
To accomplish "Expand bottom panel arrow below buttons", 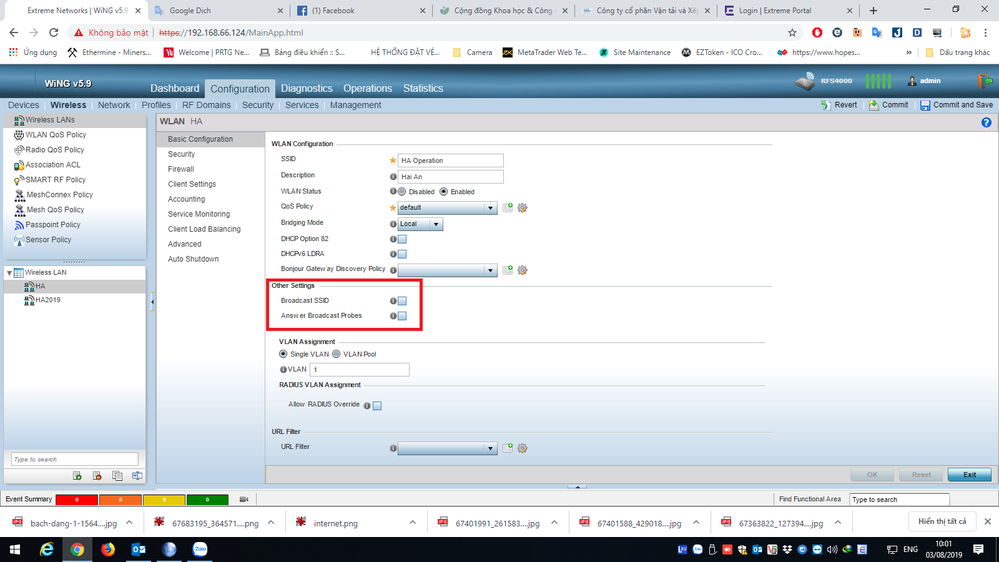I will pos(577,487).
